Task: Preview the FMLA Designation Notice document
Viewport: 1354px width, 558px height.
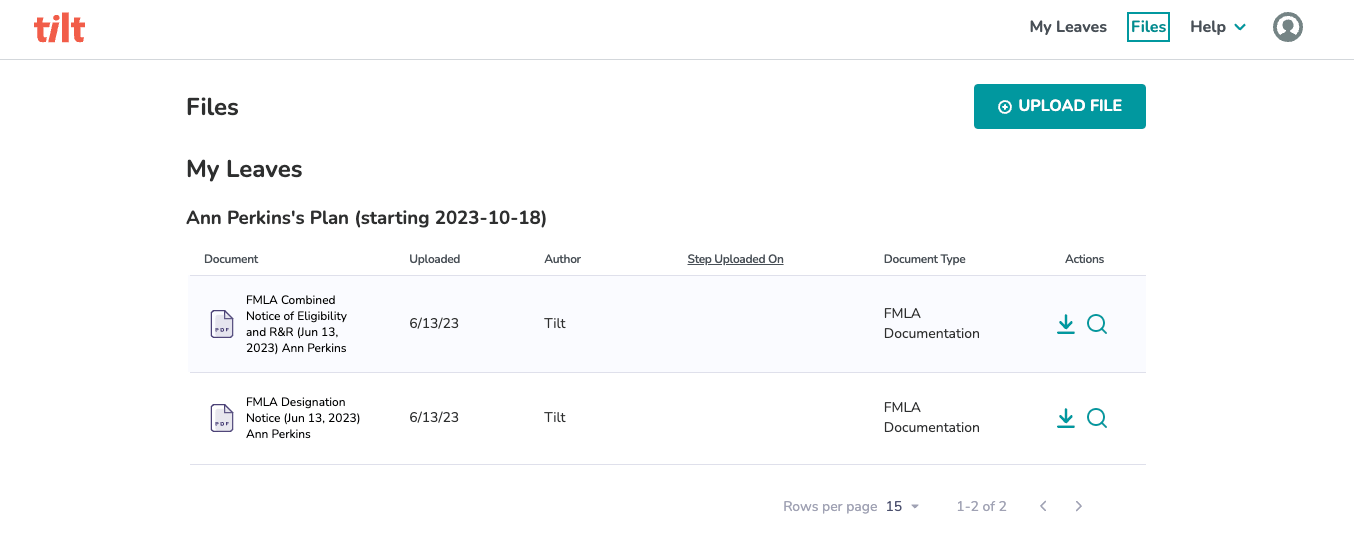Action: coord(1097,418)
